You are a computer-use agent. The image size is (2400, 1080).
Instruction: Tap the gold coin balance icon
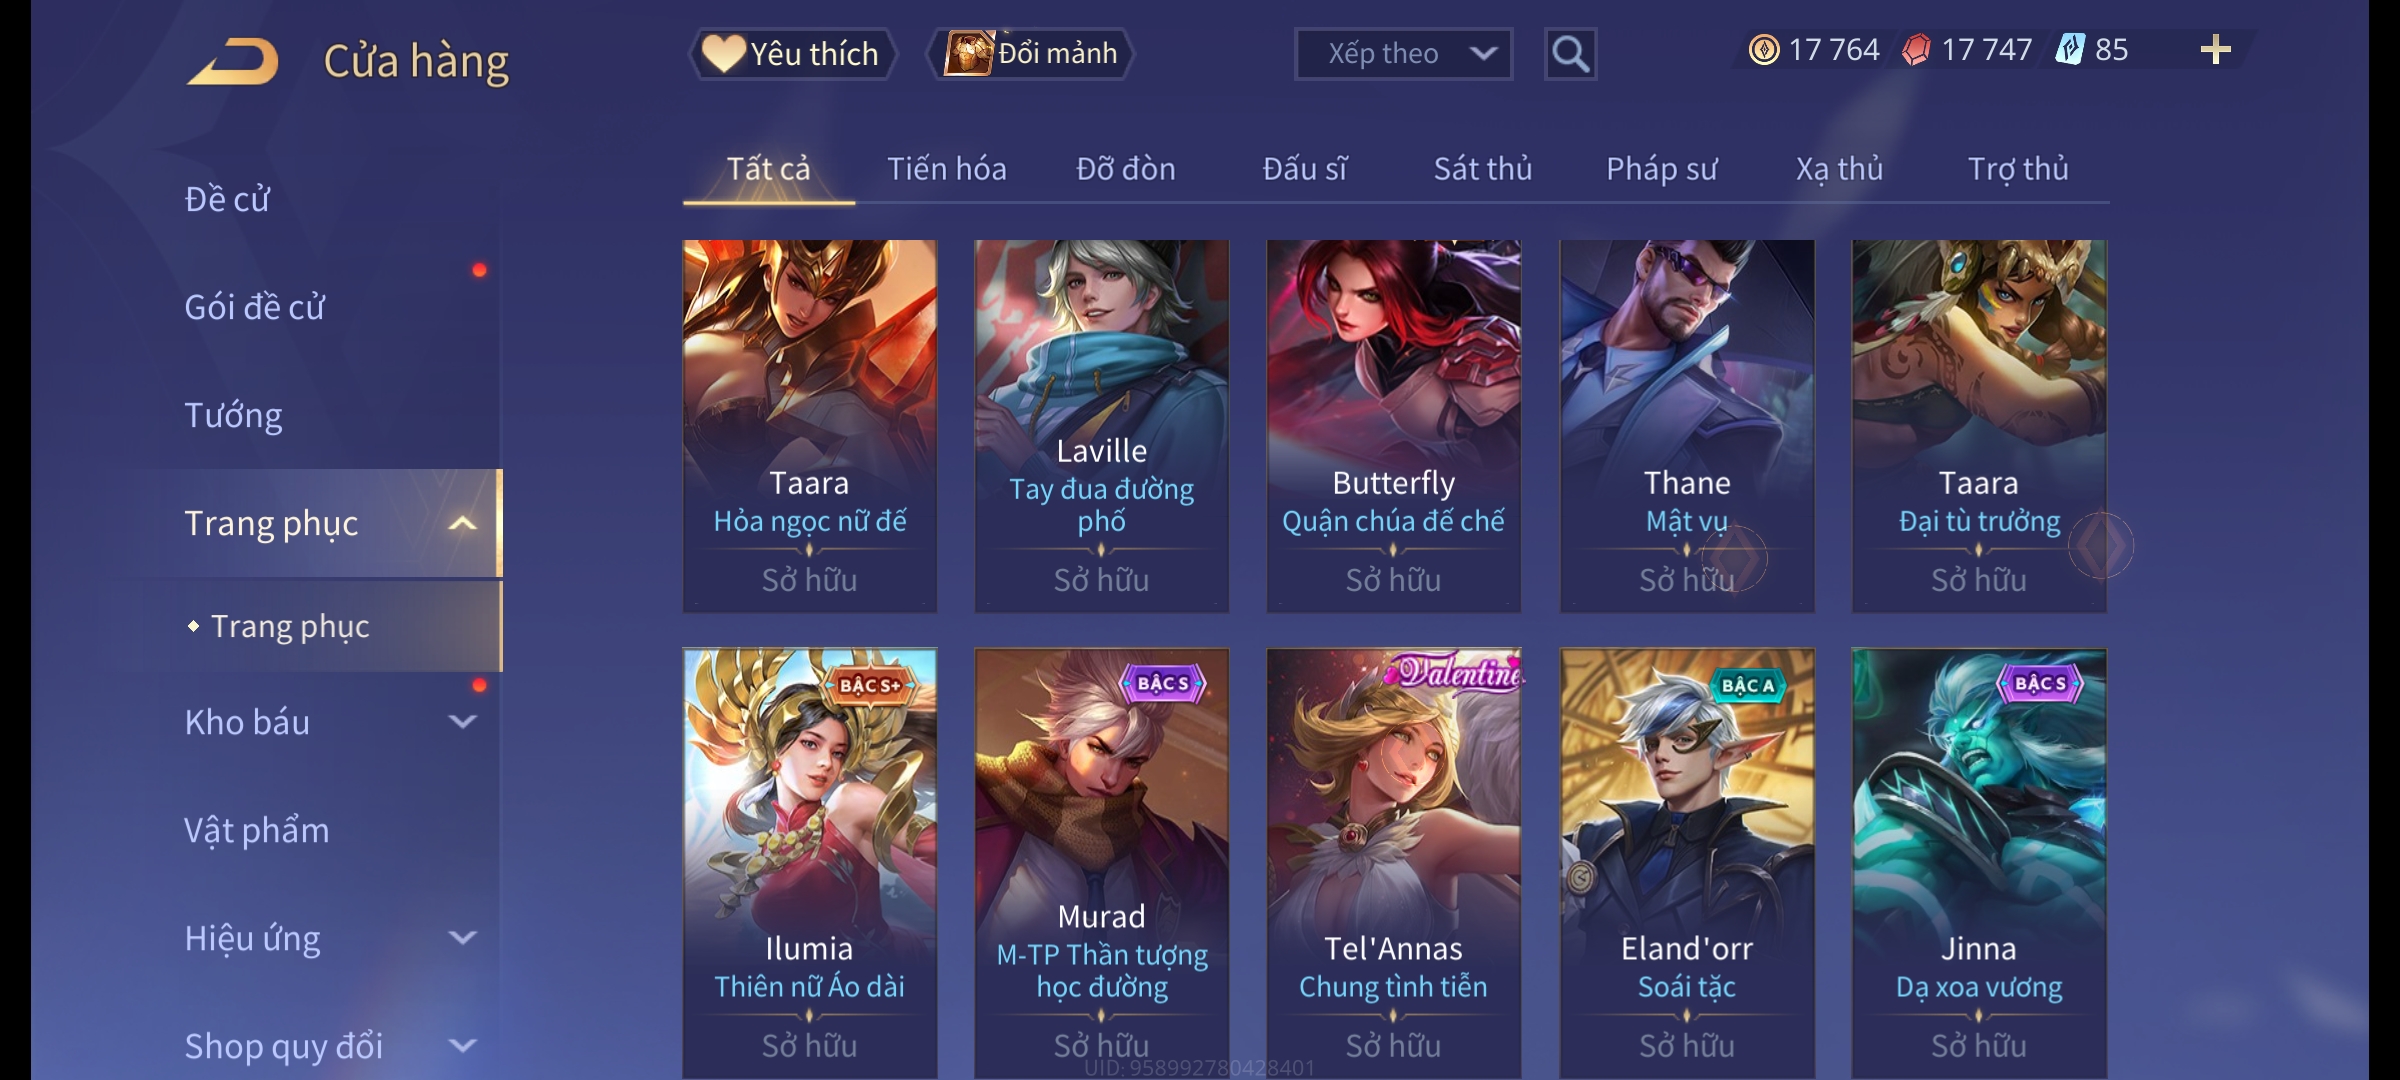point(1764,50)
